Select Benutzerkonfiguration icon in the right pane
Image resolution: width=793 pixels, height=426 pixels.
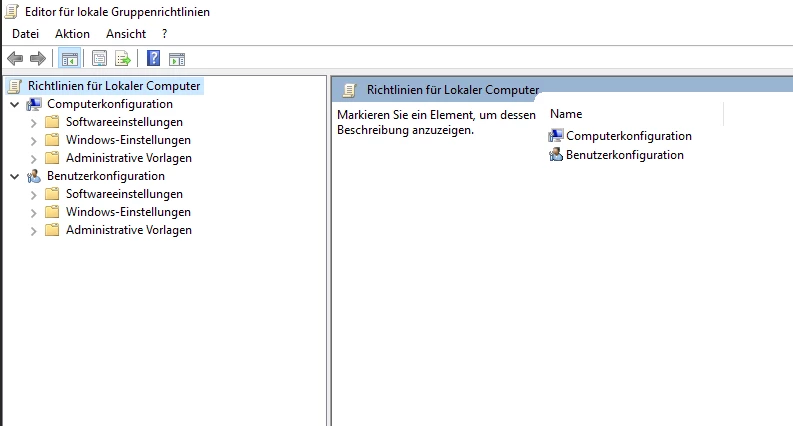(x=556, y=155)
